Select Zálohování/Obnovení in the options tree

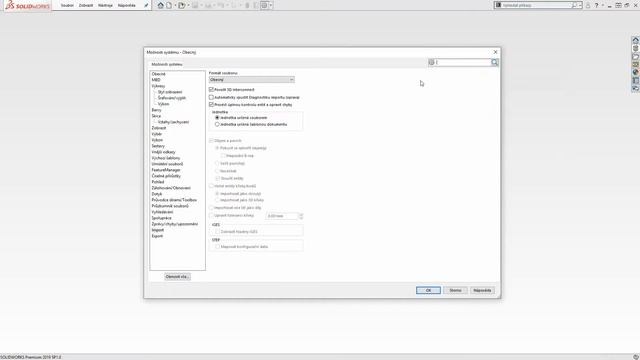click(x=171, y=188)
